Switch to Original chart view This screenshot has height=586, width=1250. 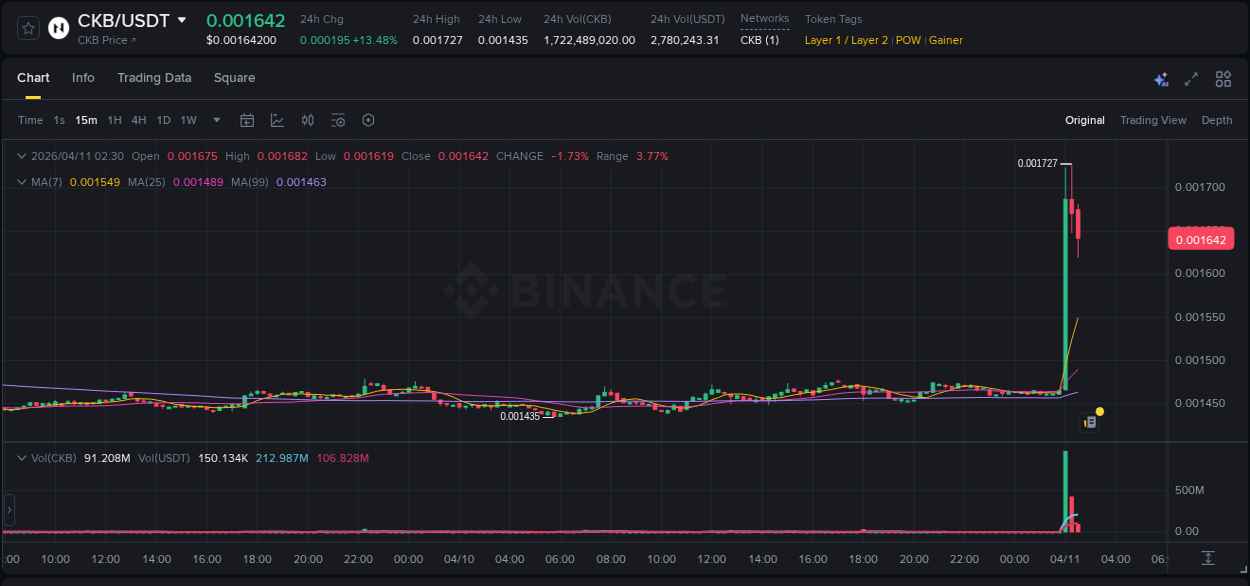[x=1085, y=120]
